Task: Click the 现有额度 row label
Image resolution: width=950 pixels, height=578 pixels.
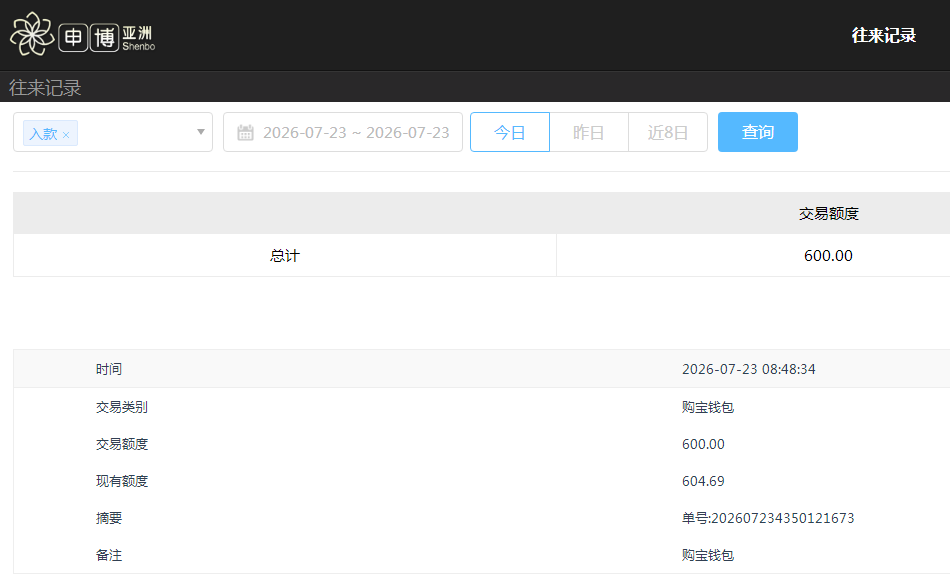Action: pyautogui.click(x=122, y=481)
